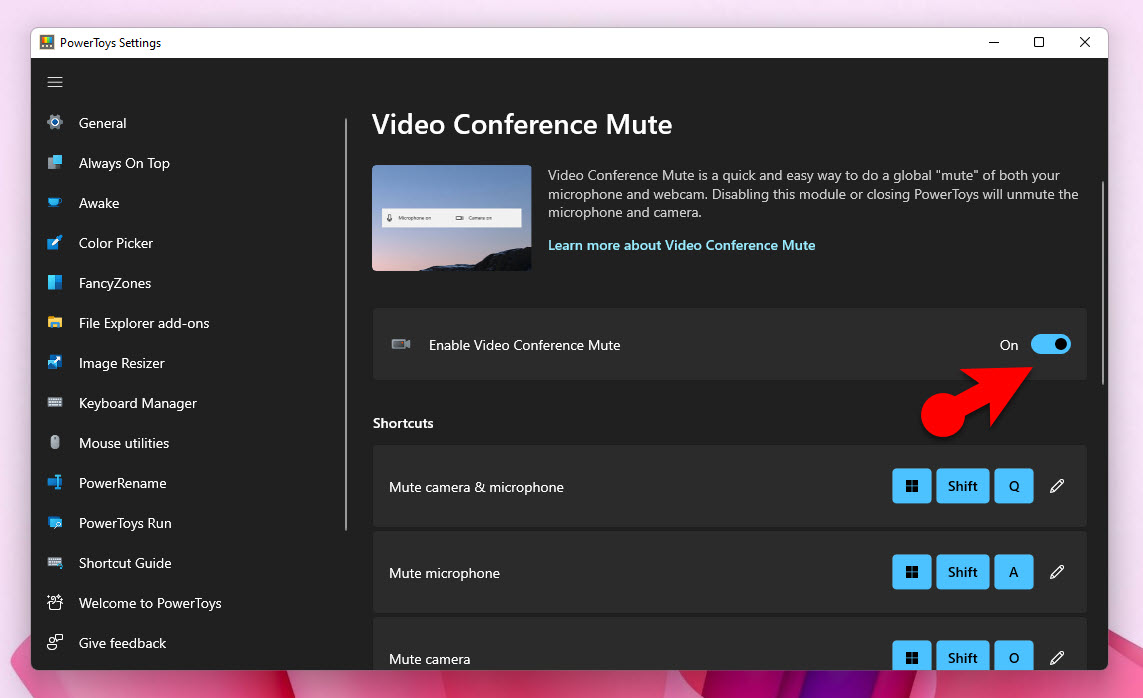
Task: Open File Explorer add-ons page
Action: (144, 323)
